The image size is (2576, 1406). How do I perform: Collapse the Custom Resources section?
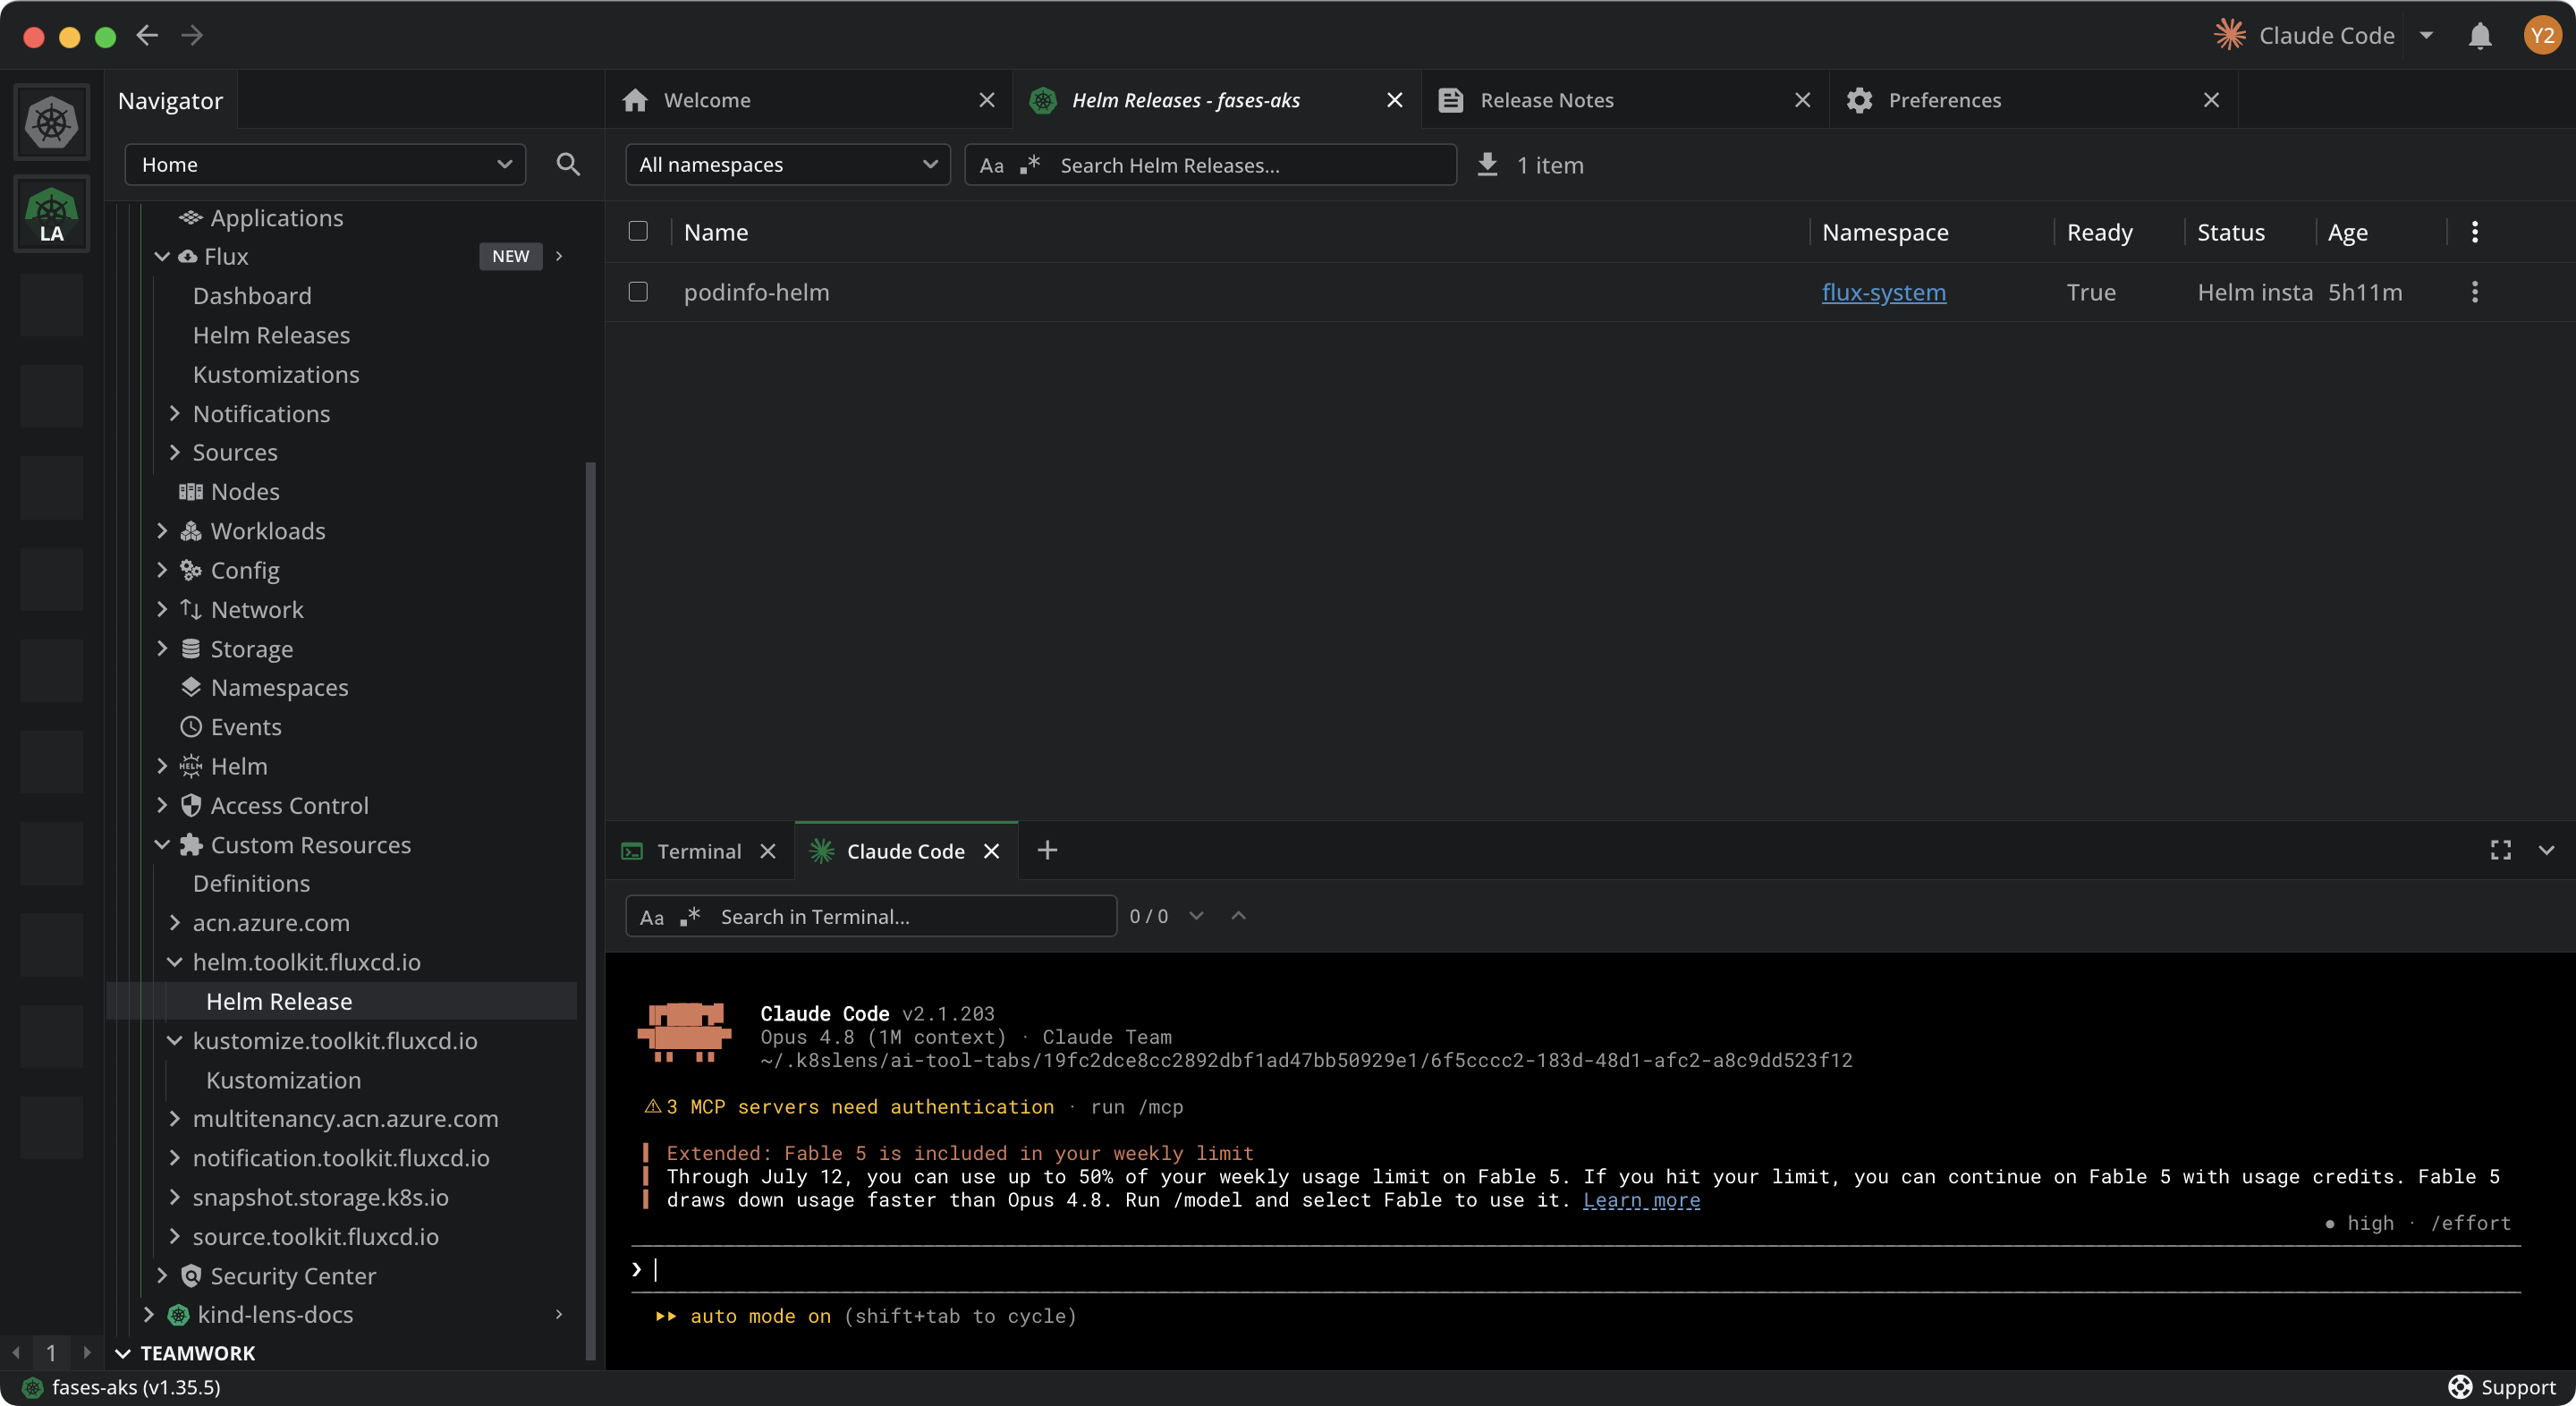click(x=162, y=845)
